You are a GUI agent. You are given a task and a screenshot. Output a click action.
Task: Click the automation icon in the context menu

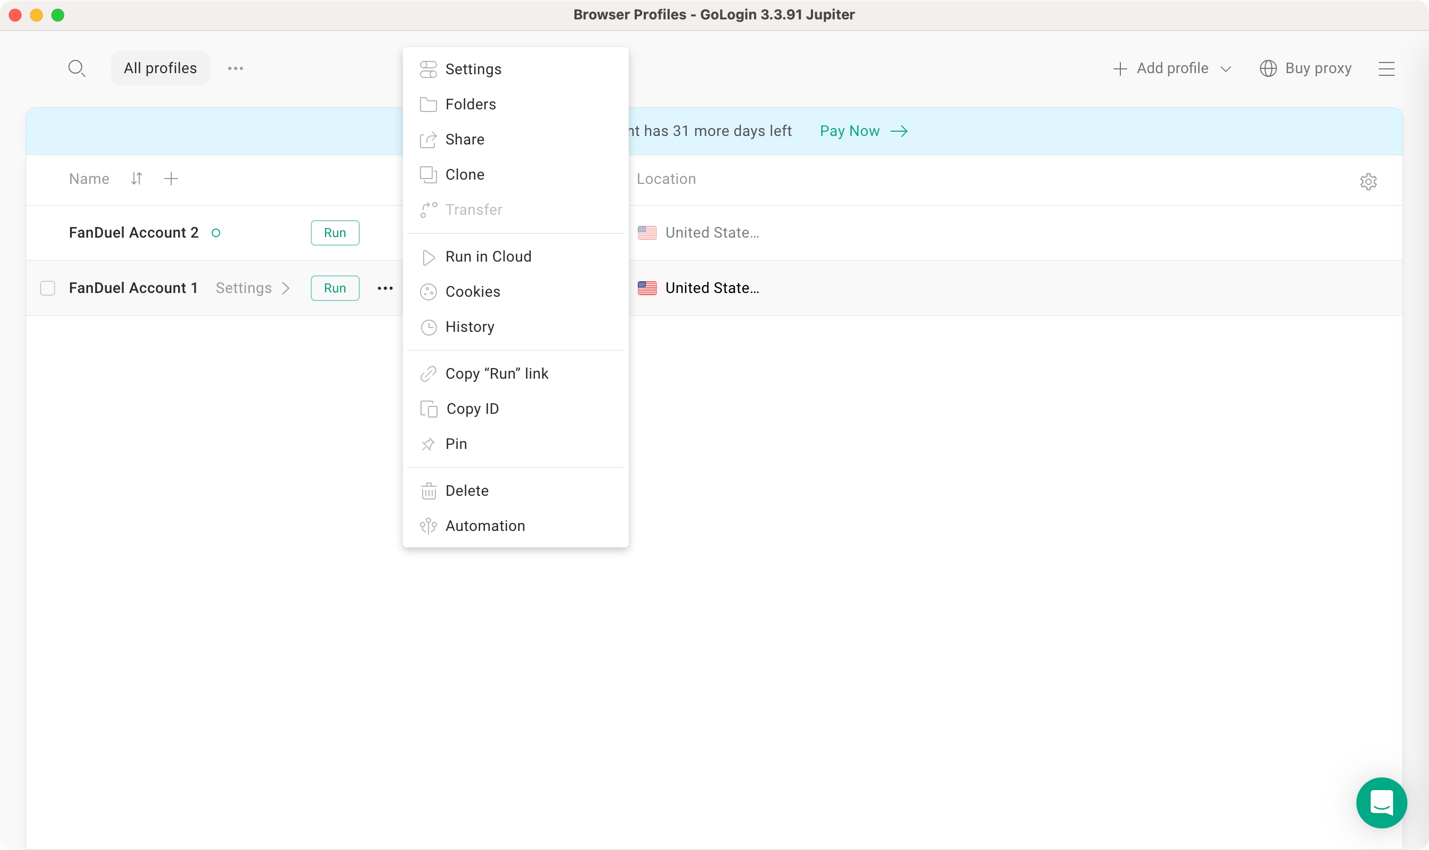pyautogui.click(x=428, y=526)
